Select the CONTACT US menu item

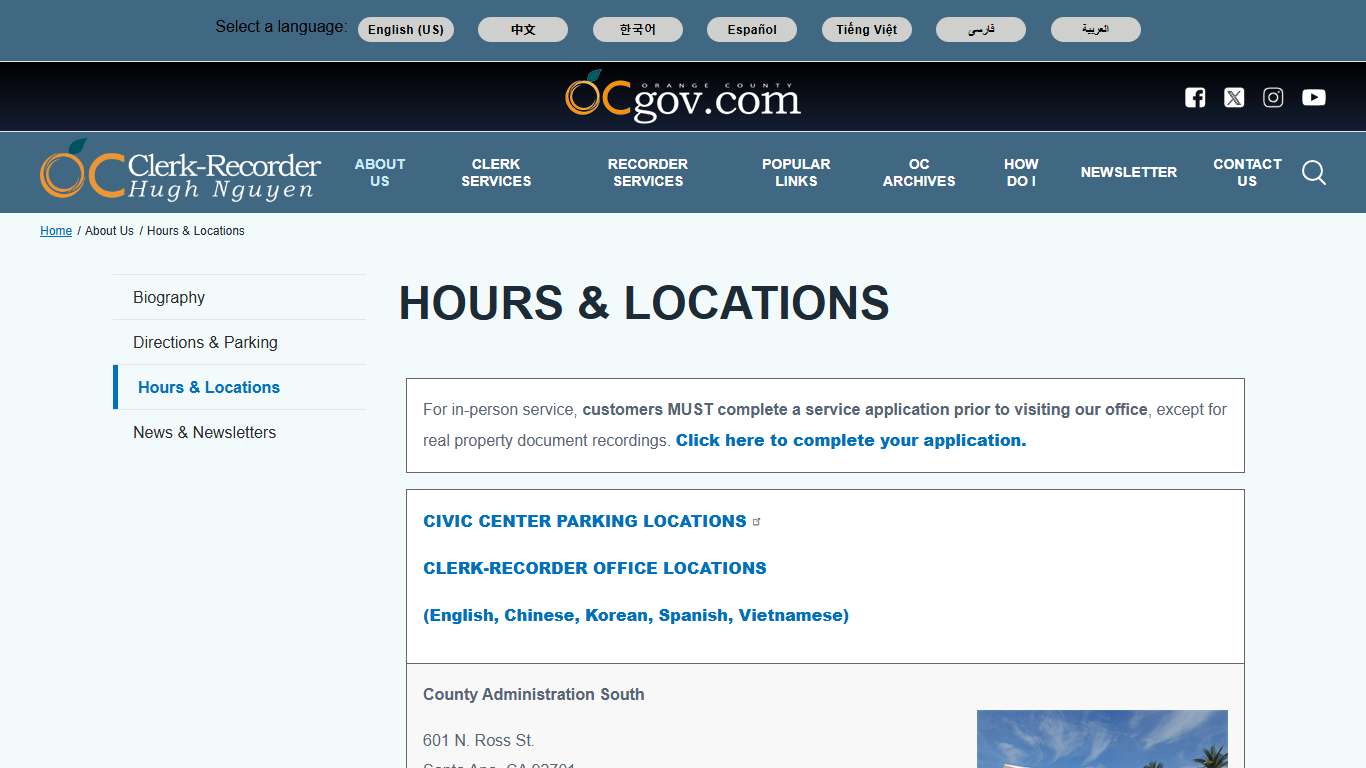pyautogui.click(x=1247, y=172)
